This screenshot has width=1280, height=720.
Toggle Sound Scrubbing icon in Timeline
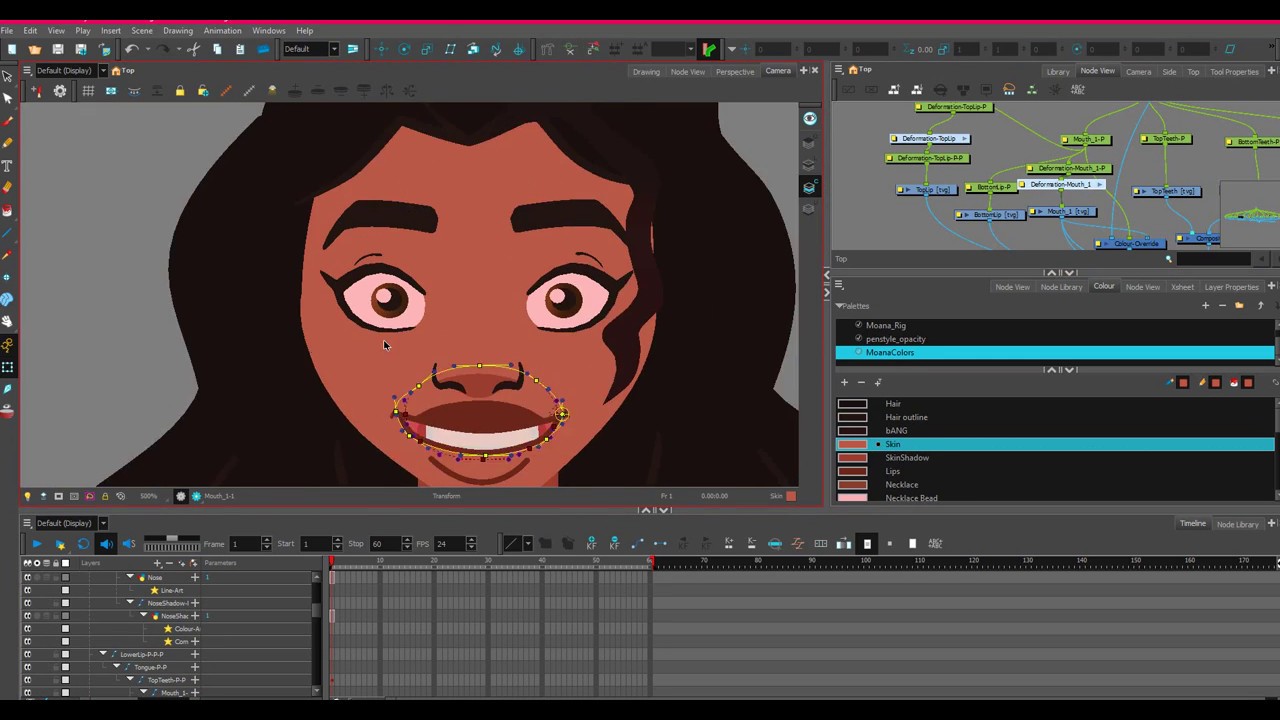click(129, 544)
